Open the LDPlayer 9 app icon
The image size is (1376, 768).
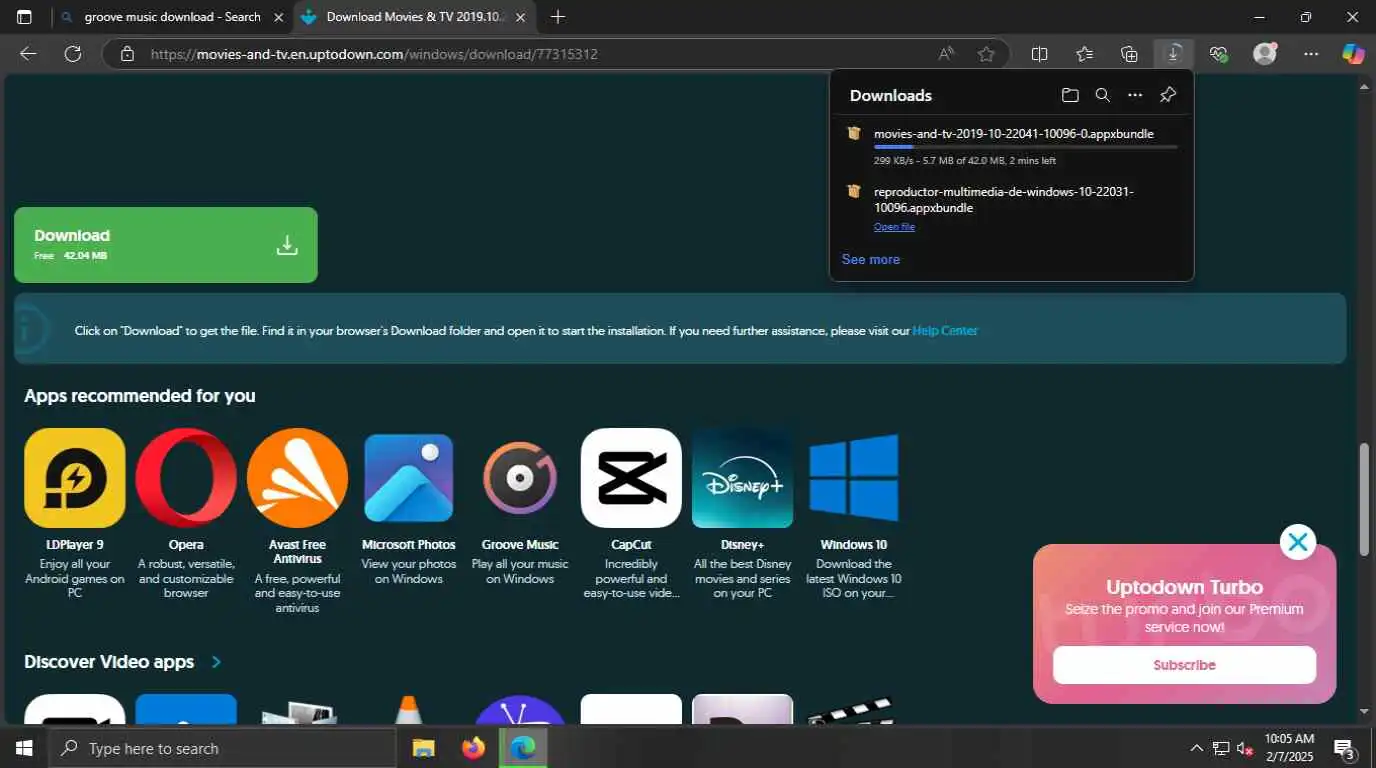tap(75, 478)
